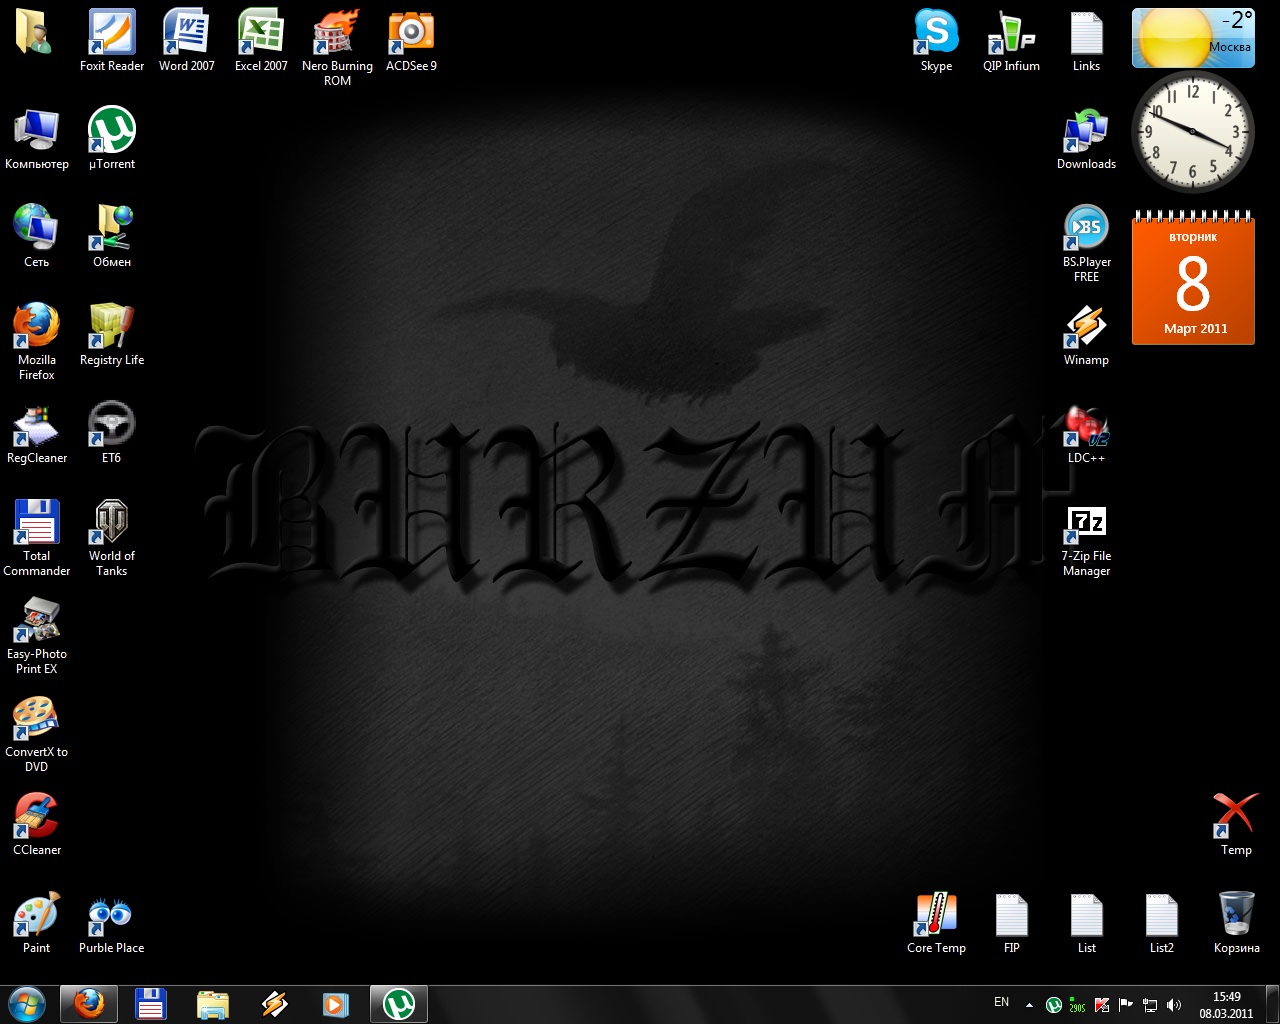Click the Корзина recycle bin
Image resolution: width=1280 pixels, height=1024 pixels.
coord(1236,923)
